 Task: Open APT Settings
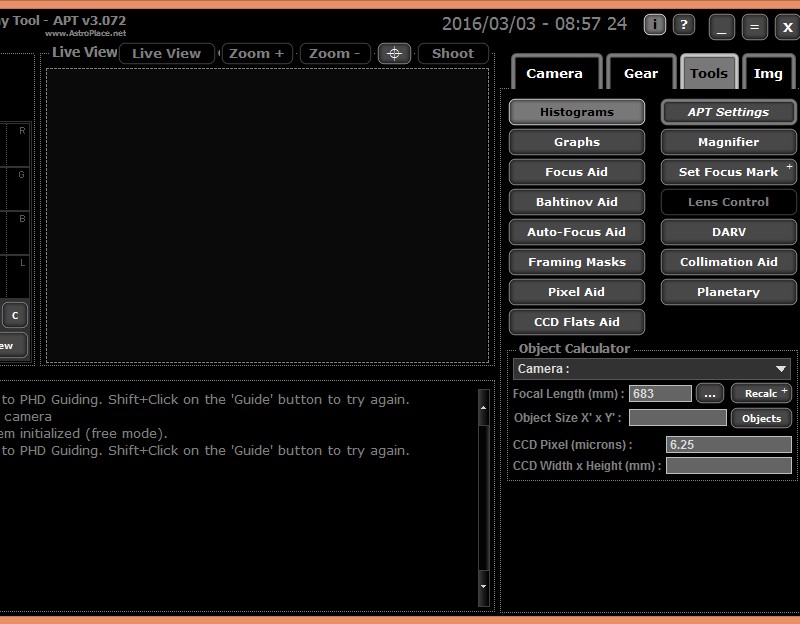728,112
